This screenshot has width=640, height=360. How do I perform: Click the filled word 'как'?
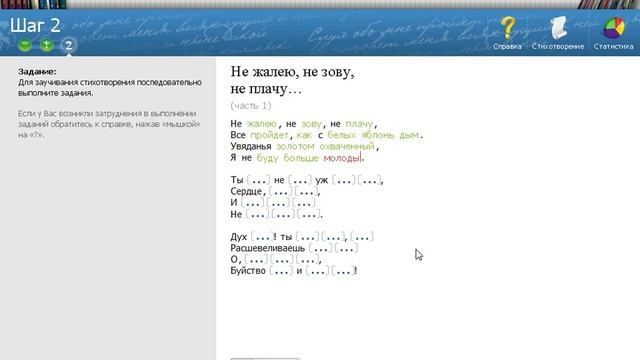tap(304, 135)
